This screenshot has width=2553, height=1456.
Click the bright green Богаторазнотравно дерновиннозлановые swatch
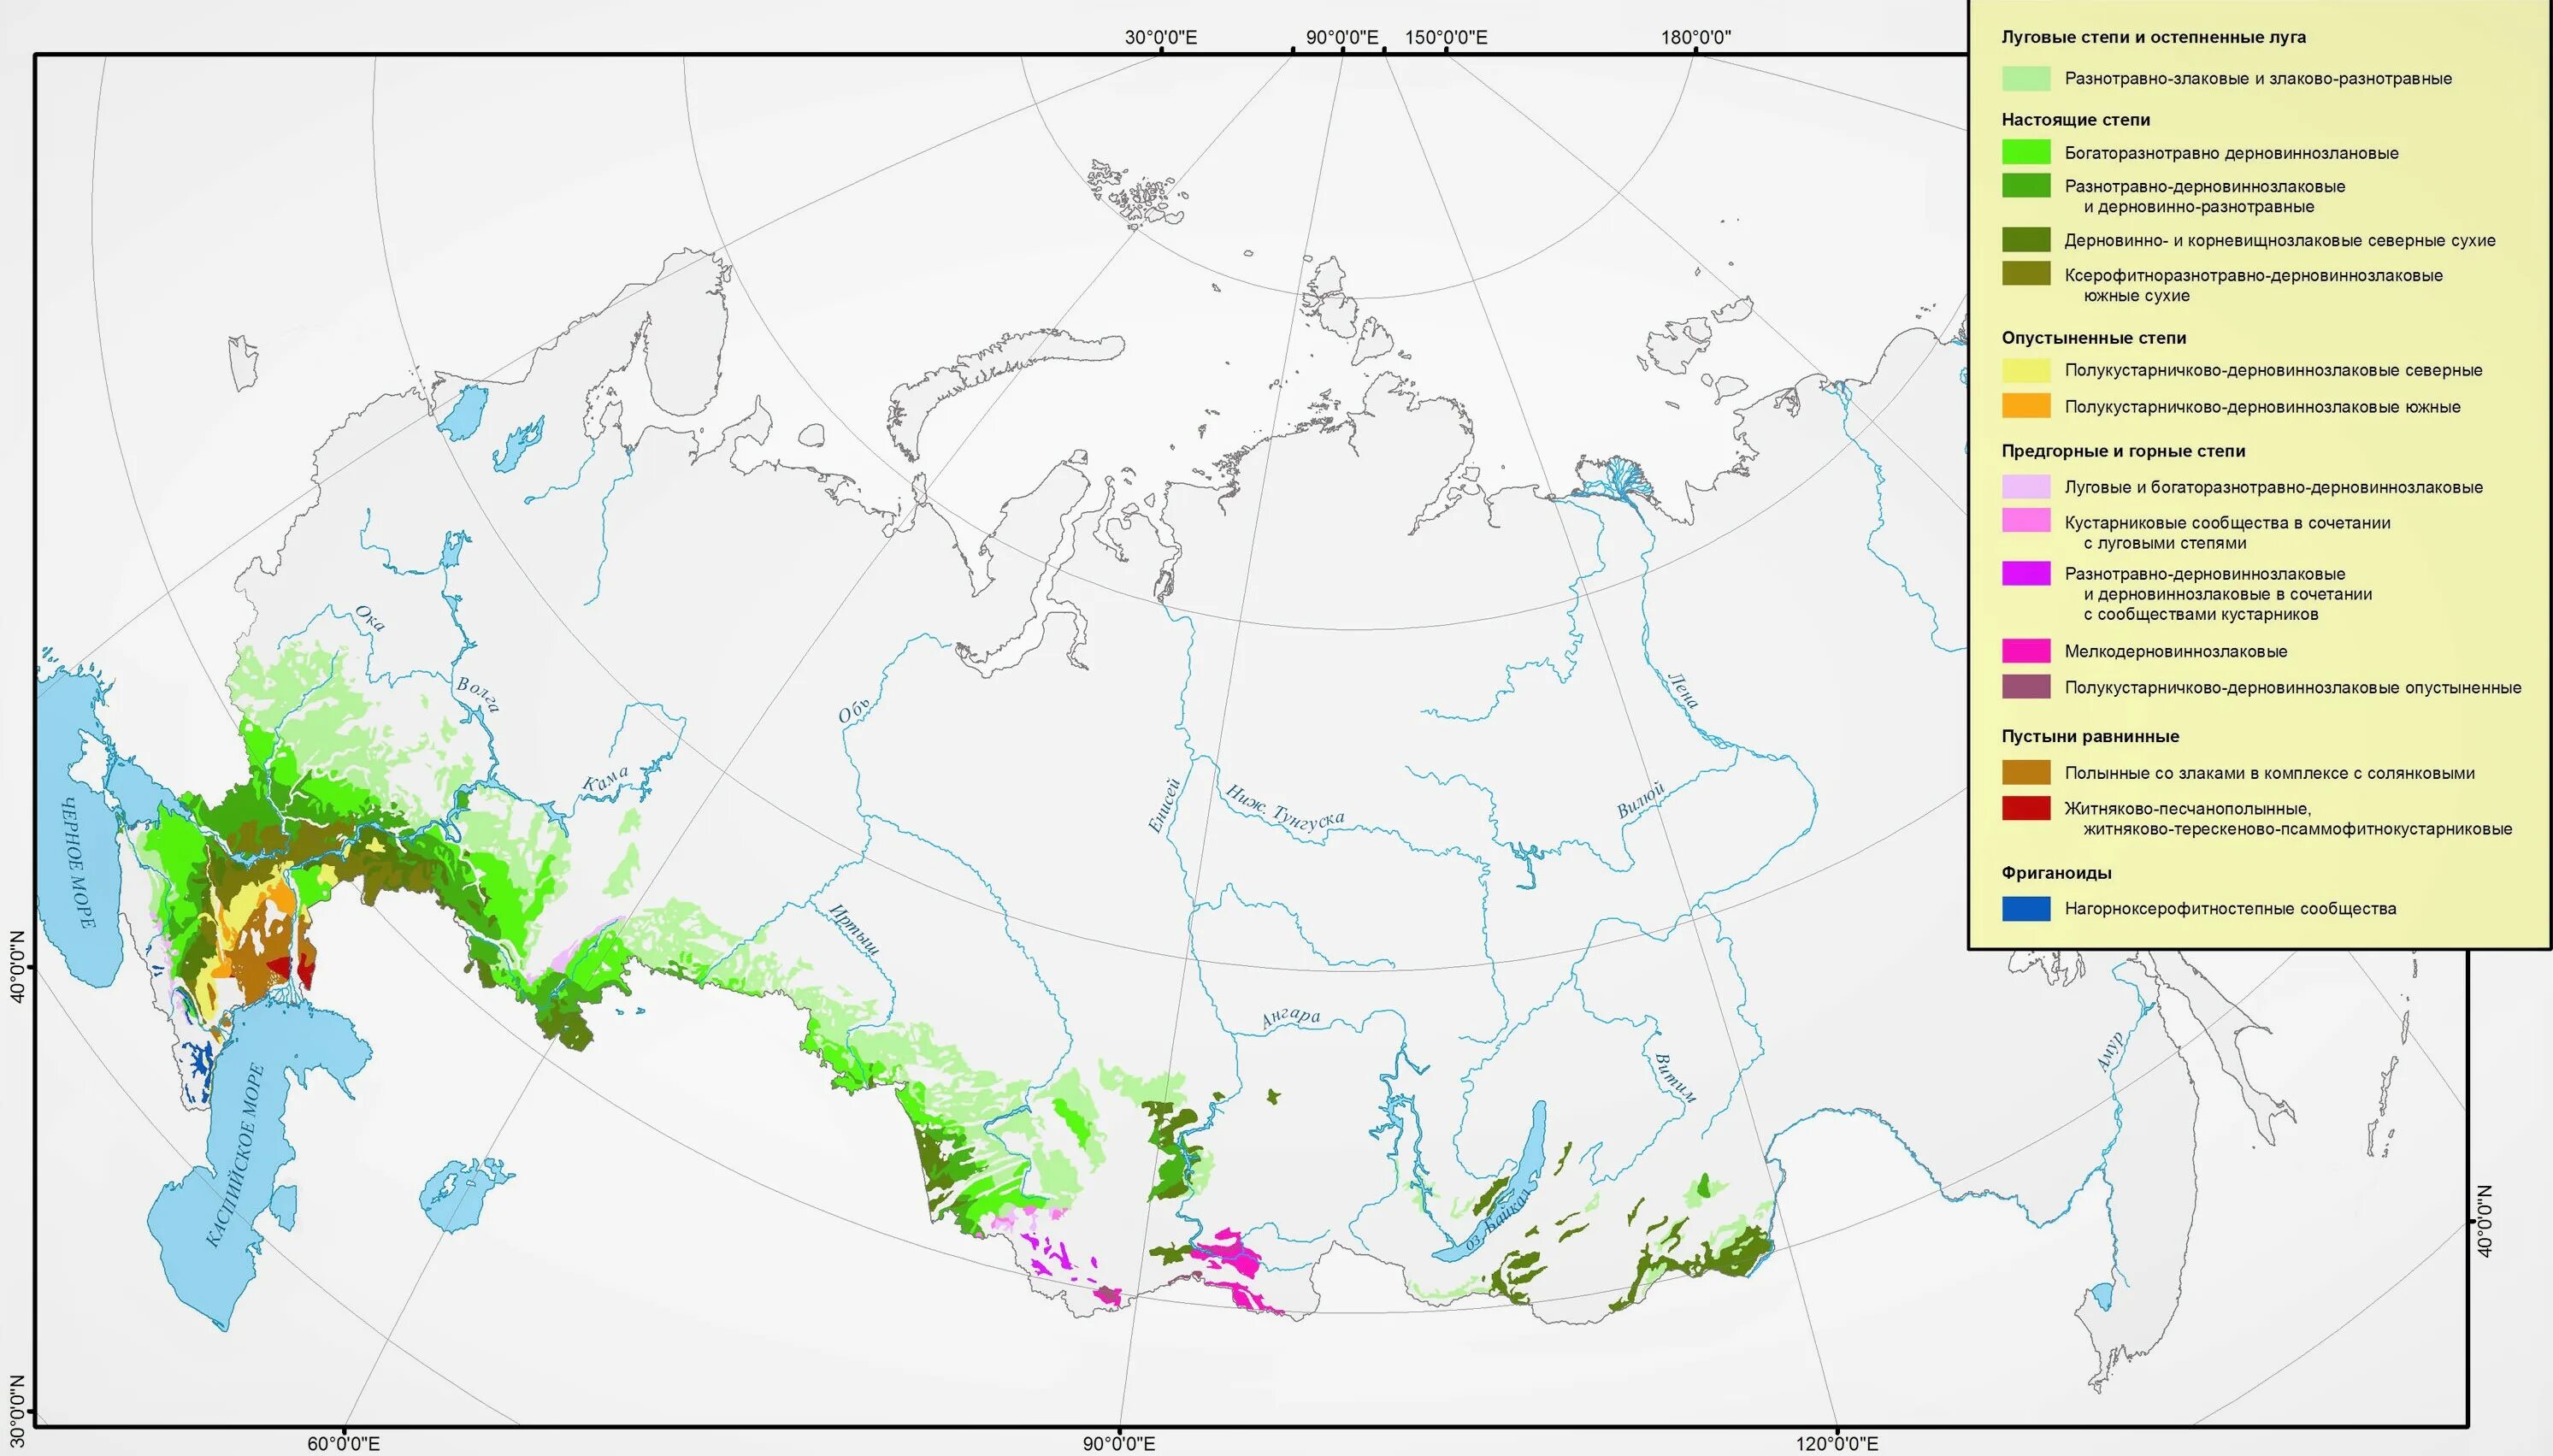[2026, 152]
